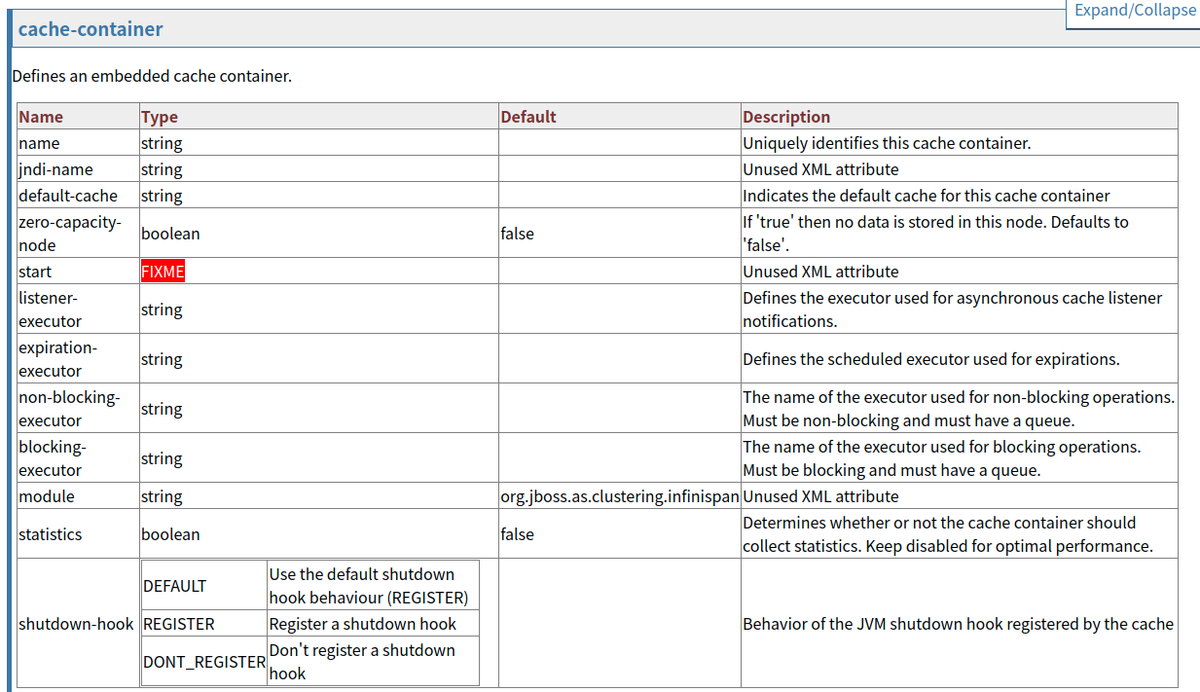Click 'Unused XML attribute' in start row

(821, 272)
